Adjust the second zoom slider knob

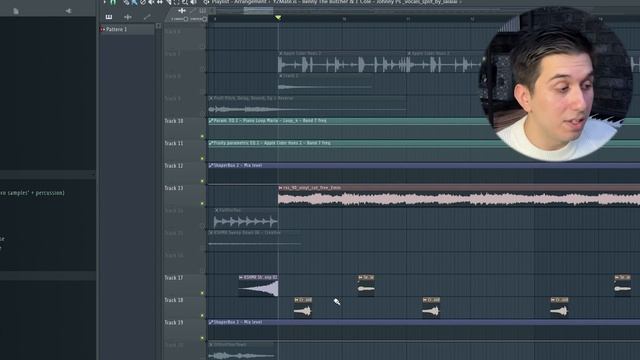click(x=204, y=19)
